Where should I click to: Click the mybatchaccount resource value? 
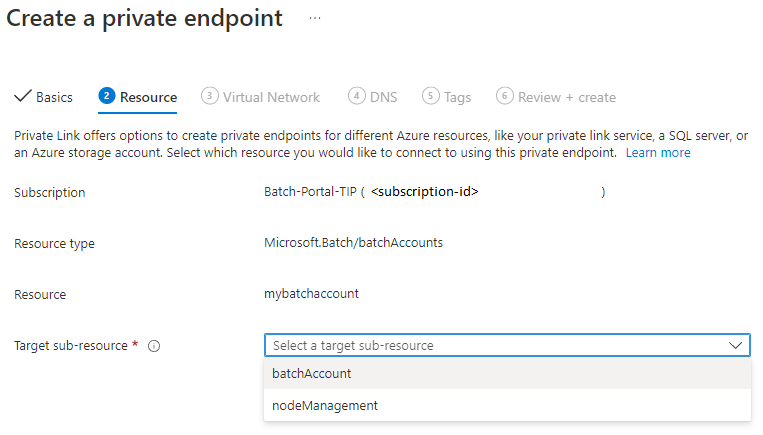pos(311,294)
